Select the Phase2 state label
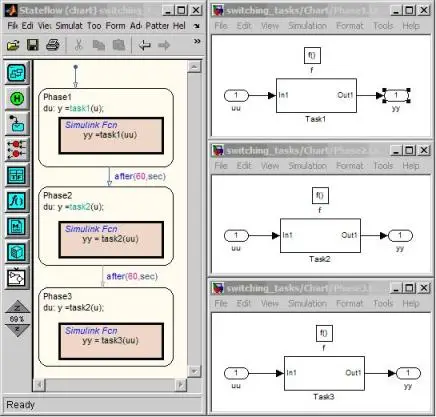Screen dimensions: 436x417 (x=57, y=196)
